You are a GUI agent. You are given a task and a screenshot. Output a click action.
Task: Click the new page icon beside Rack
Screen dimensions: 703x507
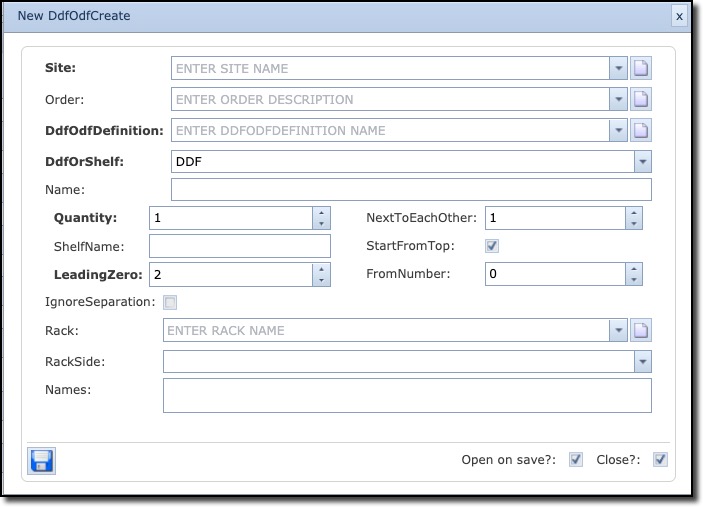(x=641, y=330)
